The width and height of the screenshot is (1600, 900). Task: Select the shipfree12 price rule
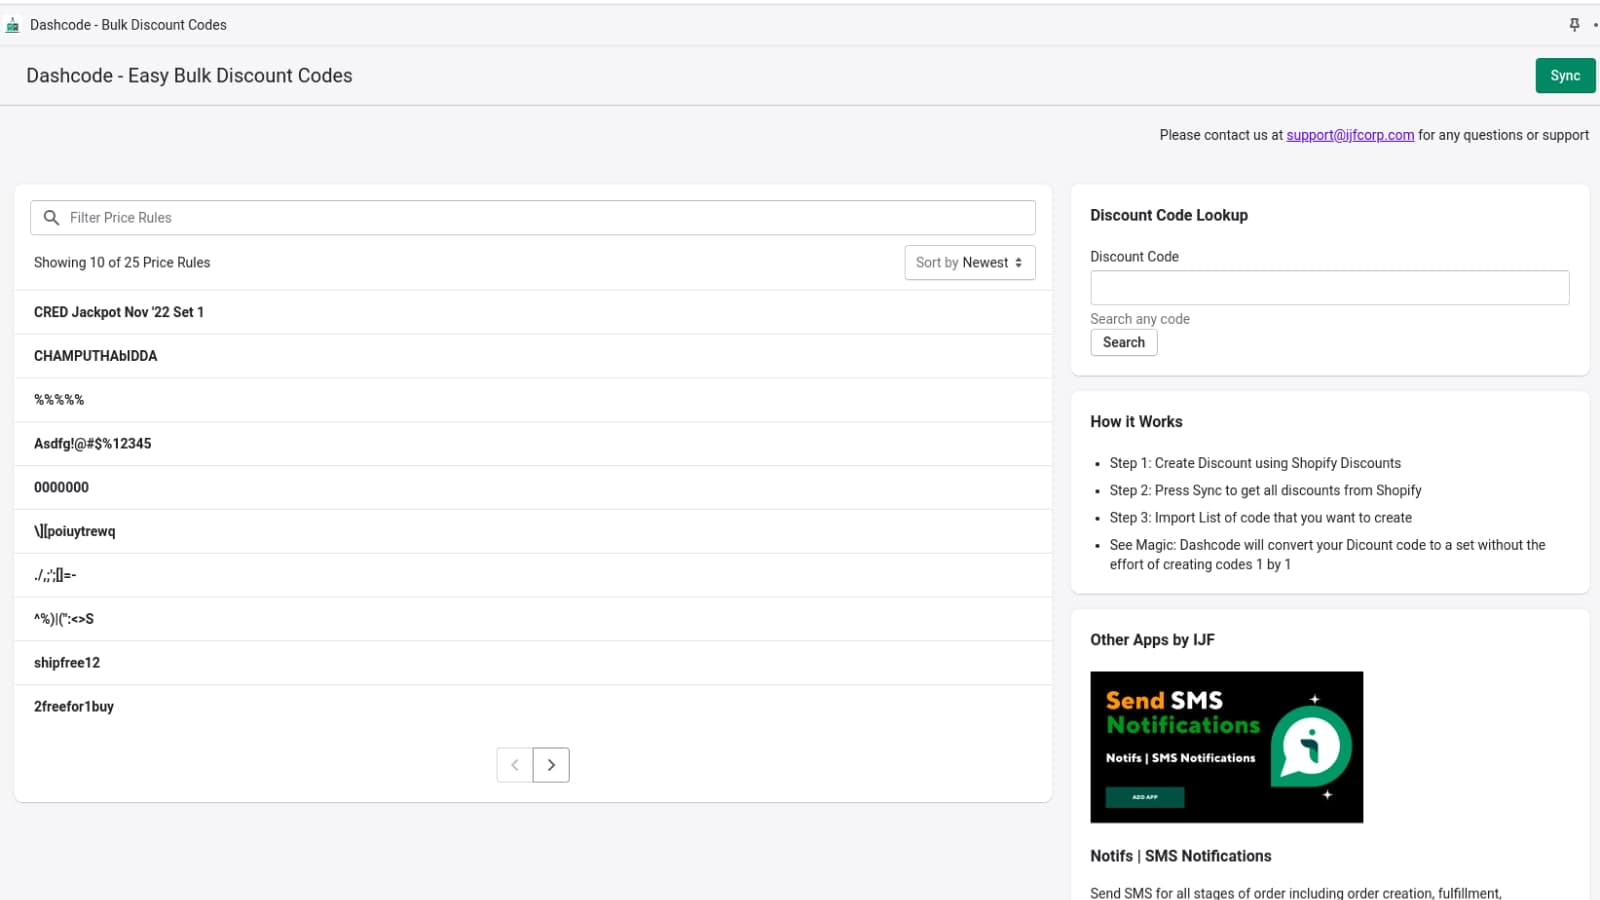point(66,662)
